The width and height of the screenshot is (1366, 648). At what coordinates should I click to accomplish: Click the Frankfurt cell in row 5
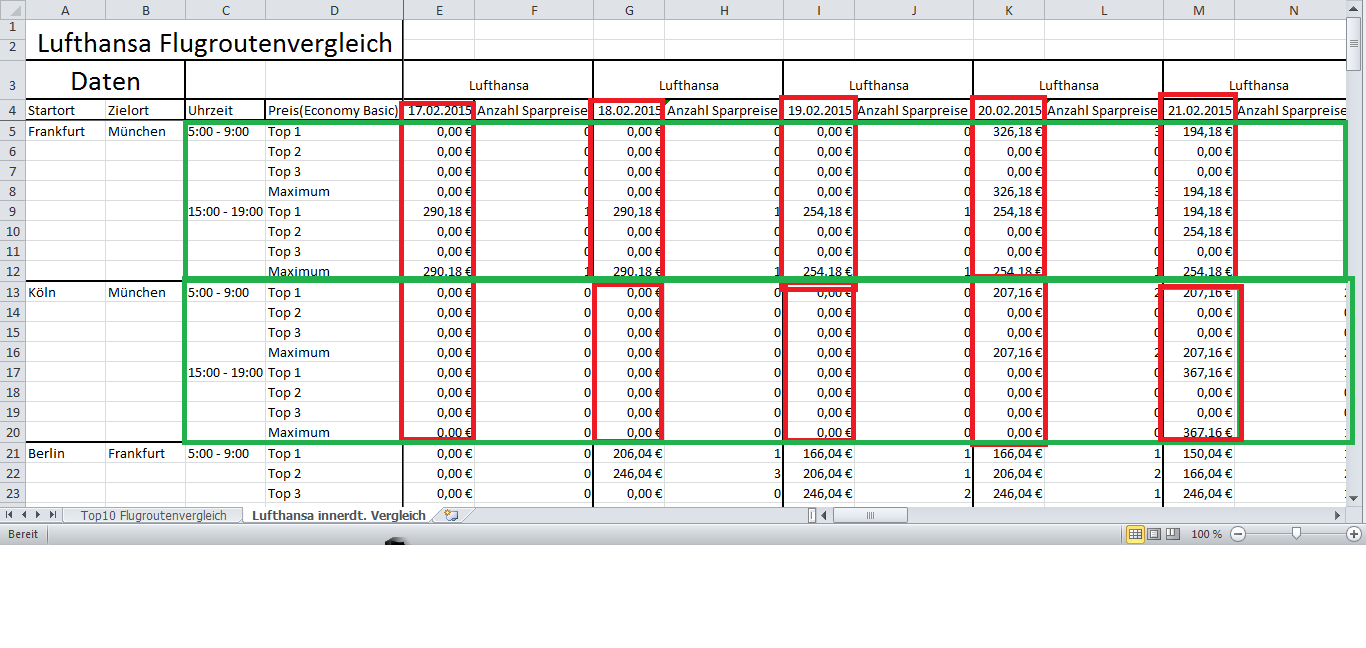click(65, 131)
